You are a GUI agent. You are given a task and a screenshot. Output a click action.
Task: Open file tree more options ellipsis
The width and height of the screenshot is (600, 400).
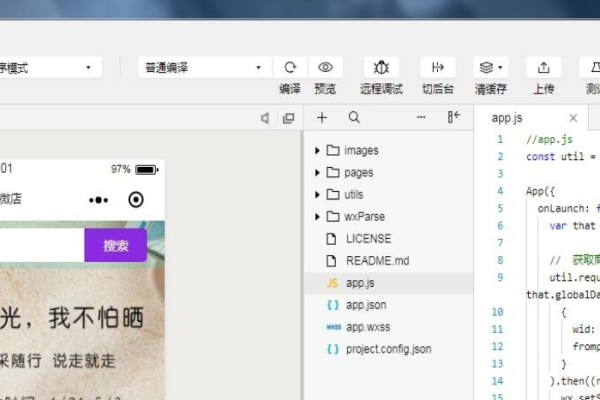pos(421,117)
